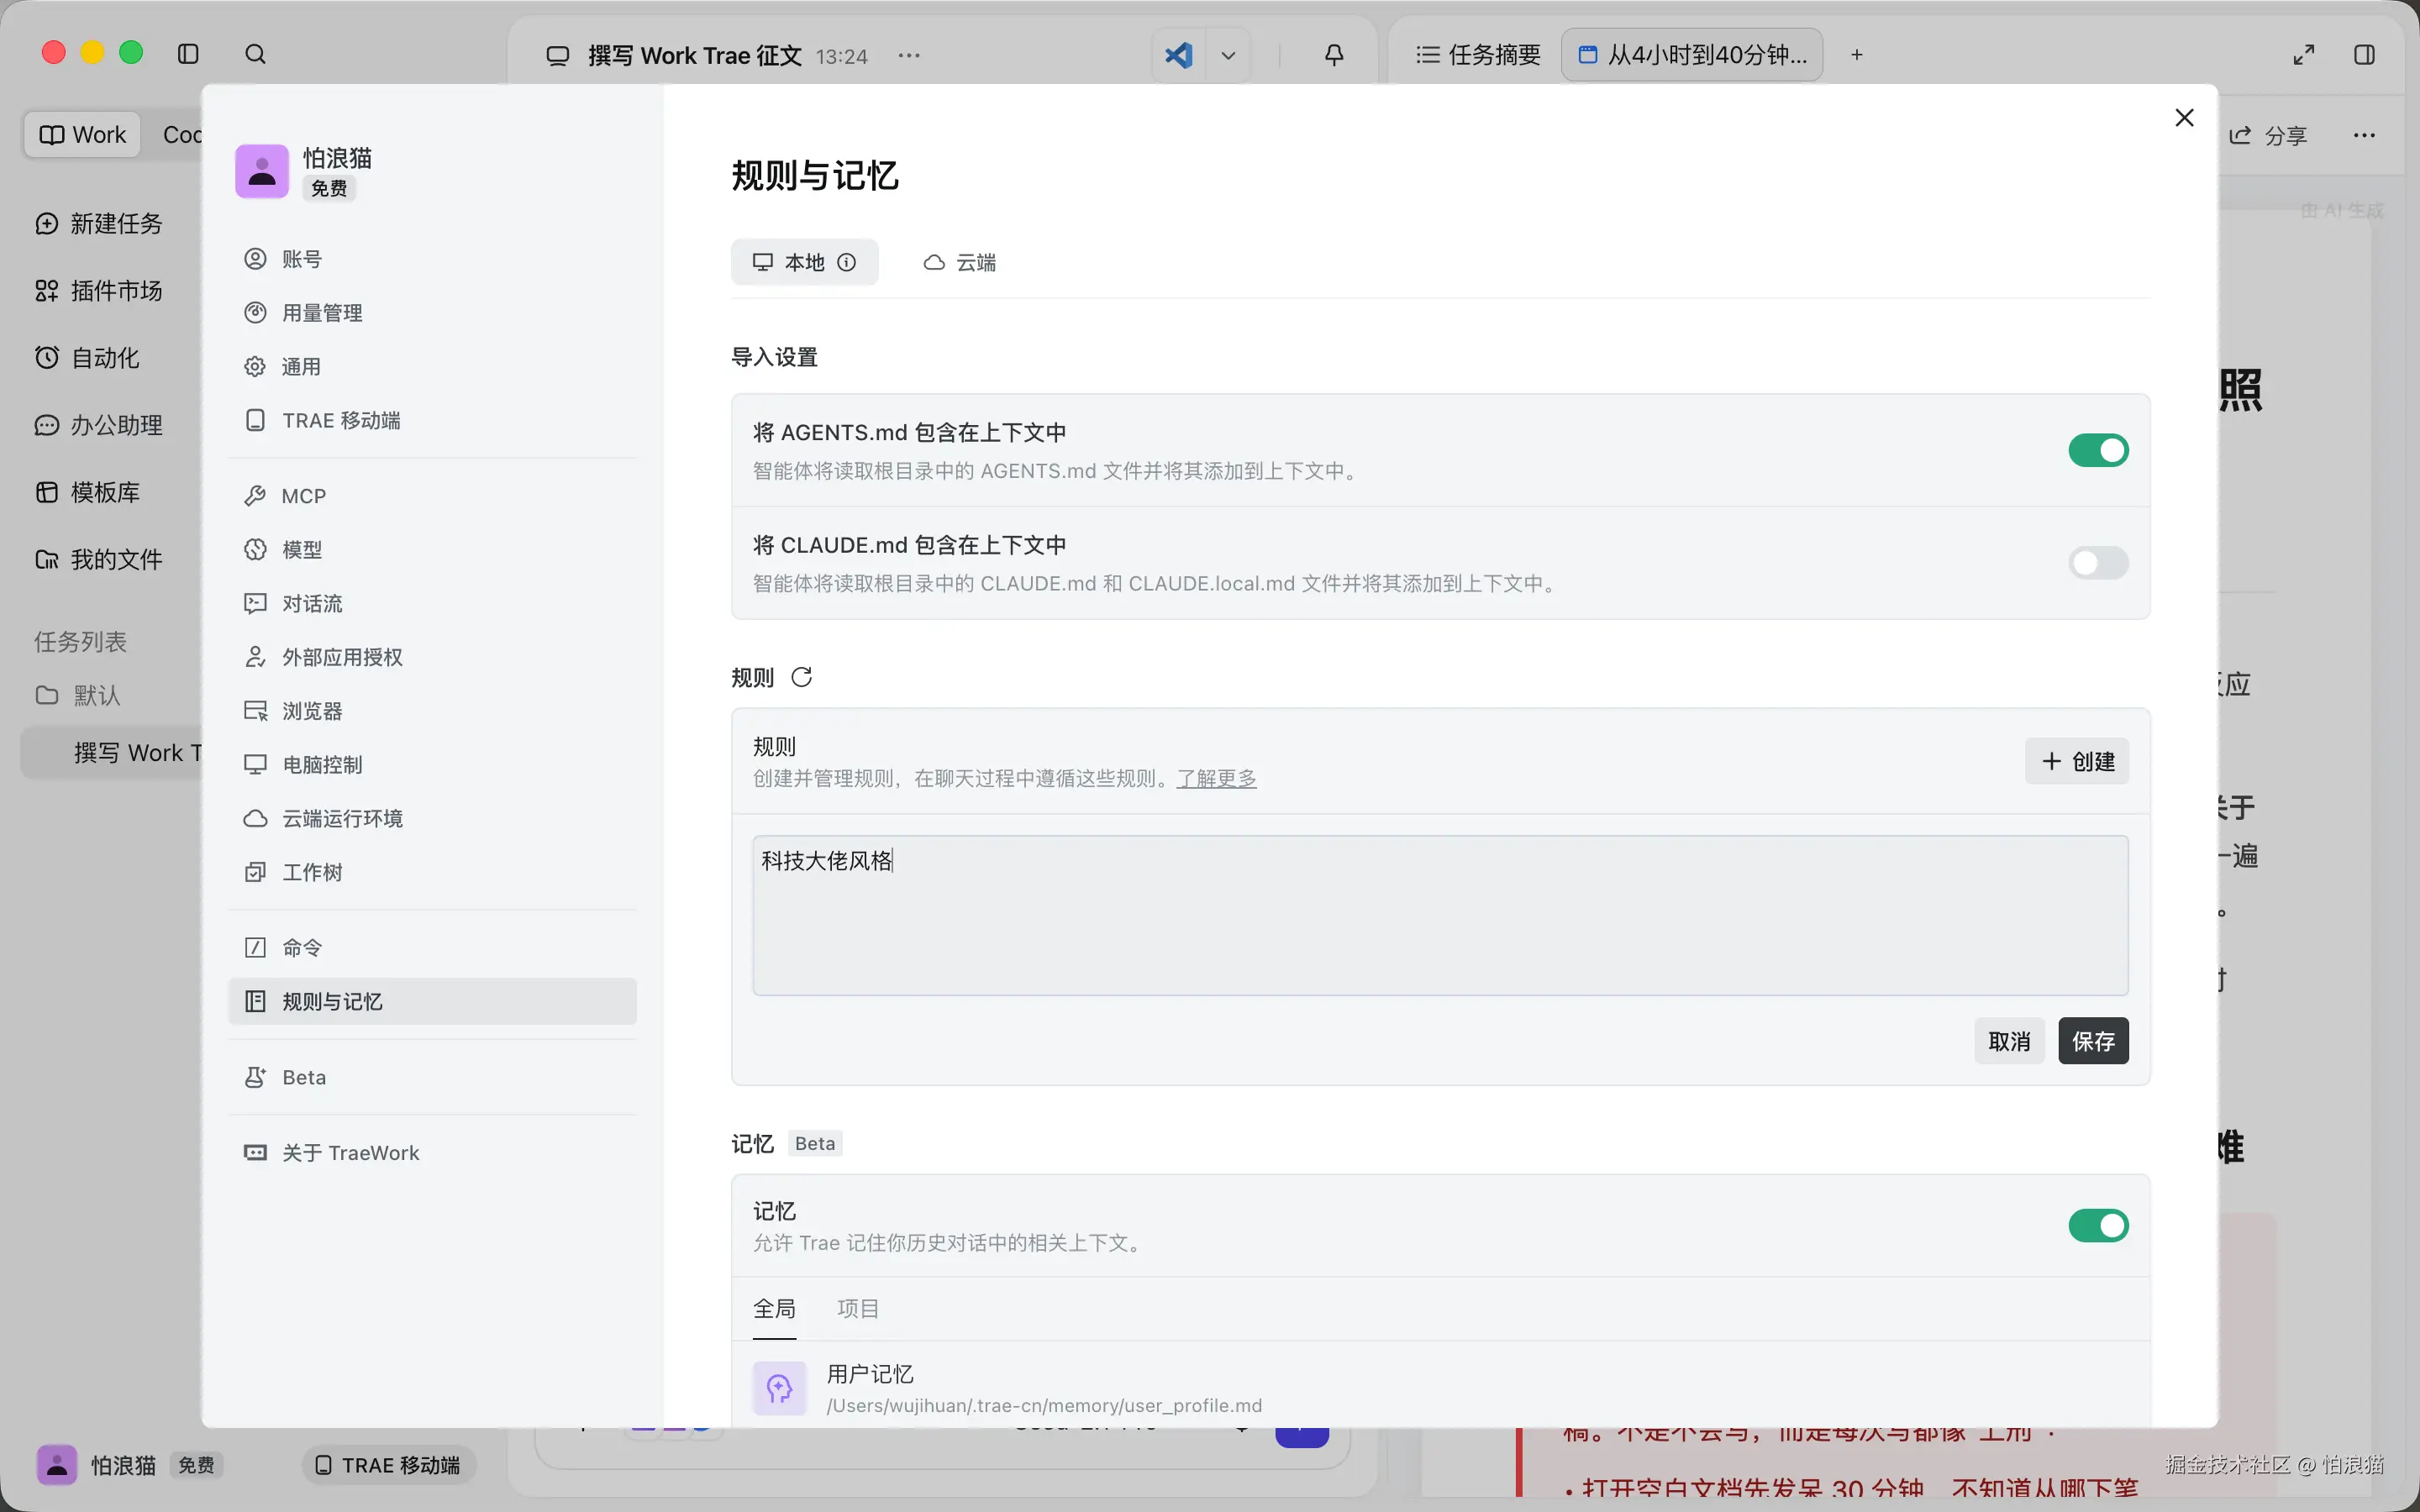Turn off the 记忆 memory toggle
The width and height of the screenshot is (2420, 1512).
(2098, 1226)
